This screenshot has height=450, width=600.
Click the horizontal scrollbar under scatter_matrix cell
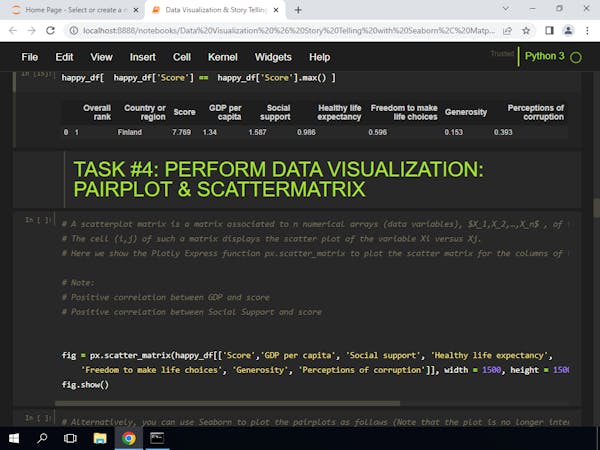[x=227, y=403]
